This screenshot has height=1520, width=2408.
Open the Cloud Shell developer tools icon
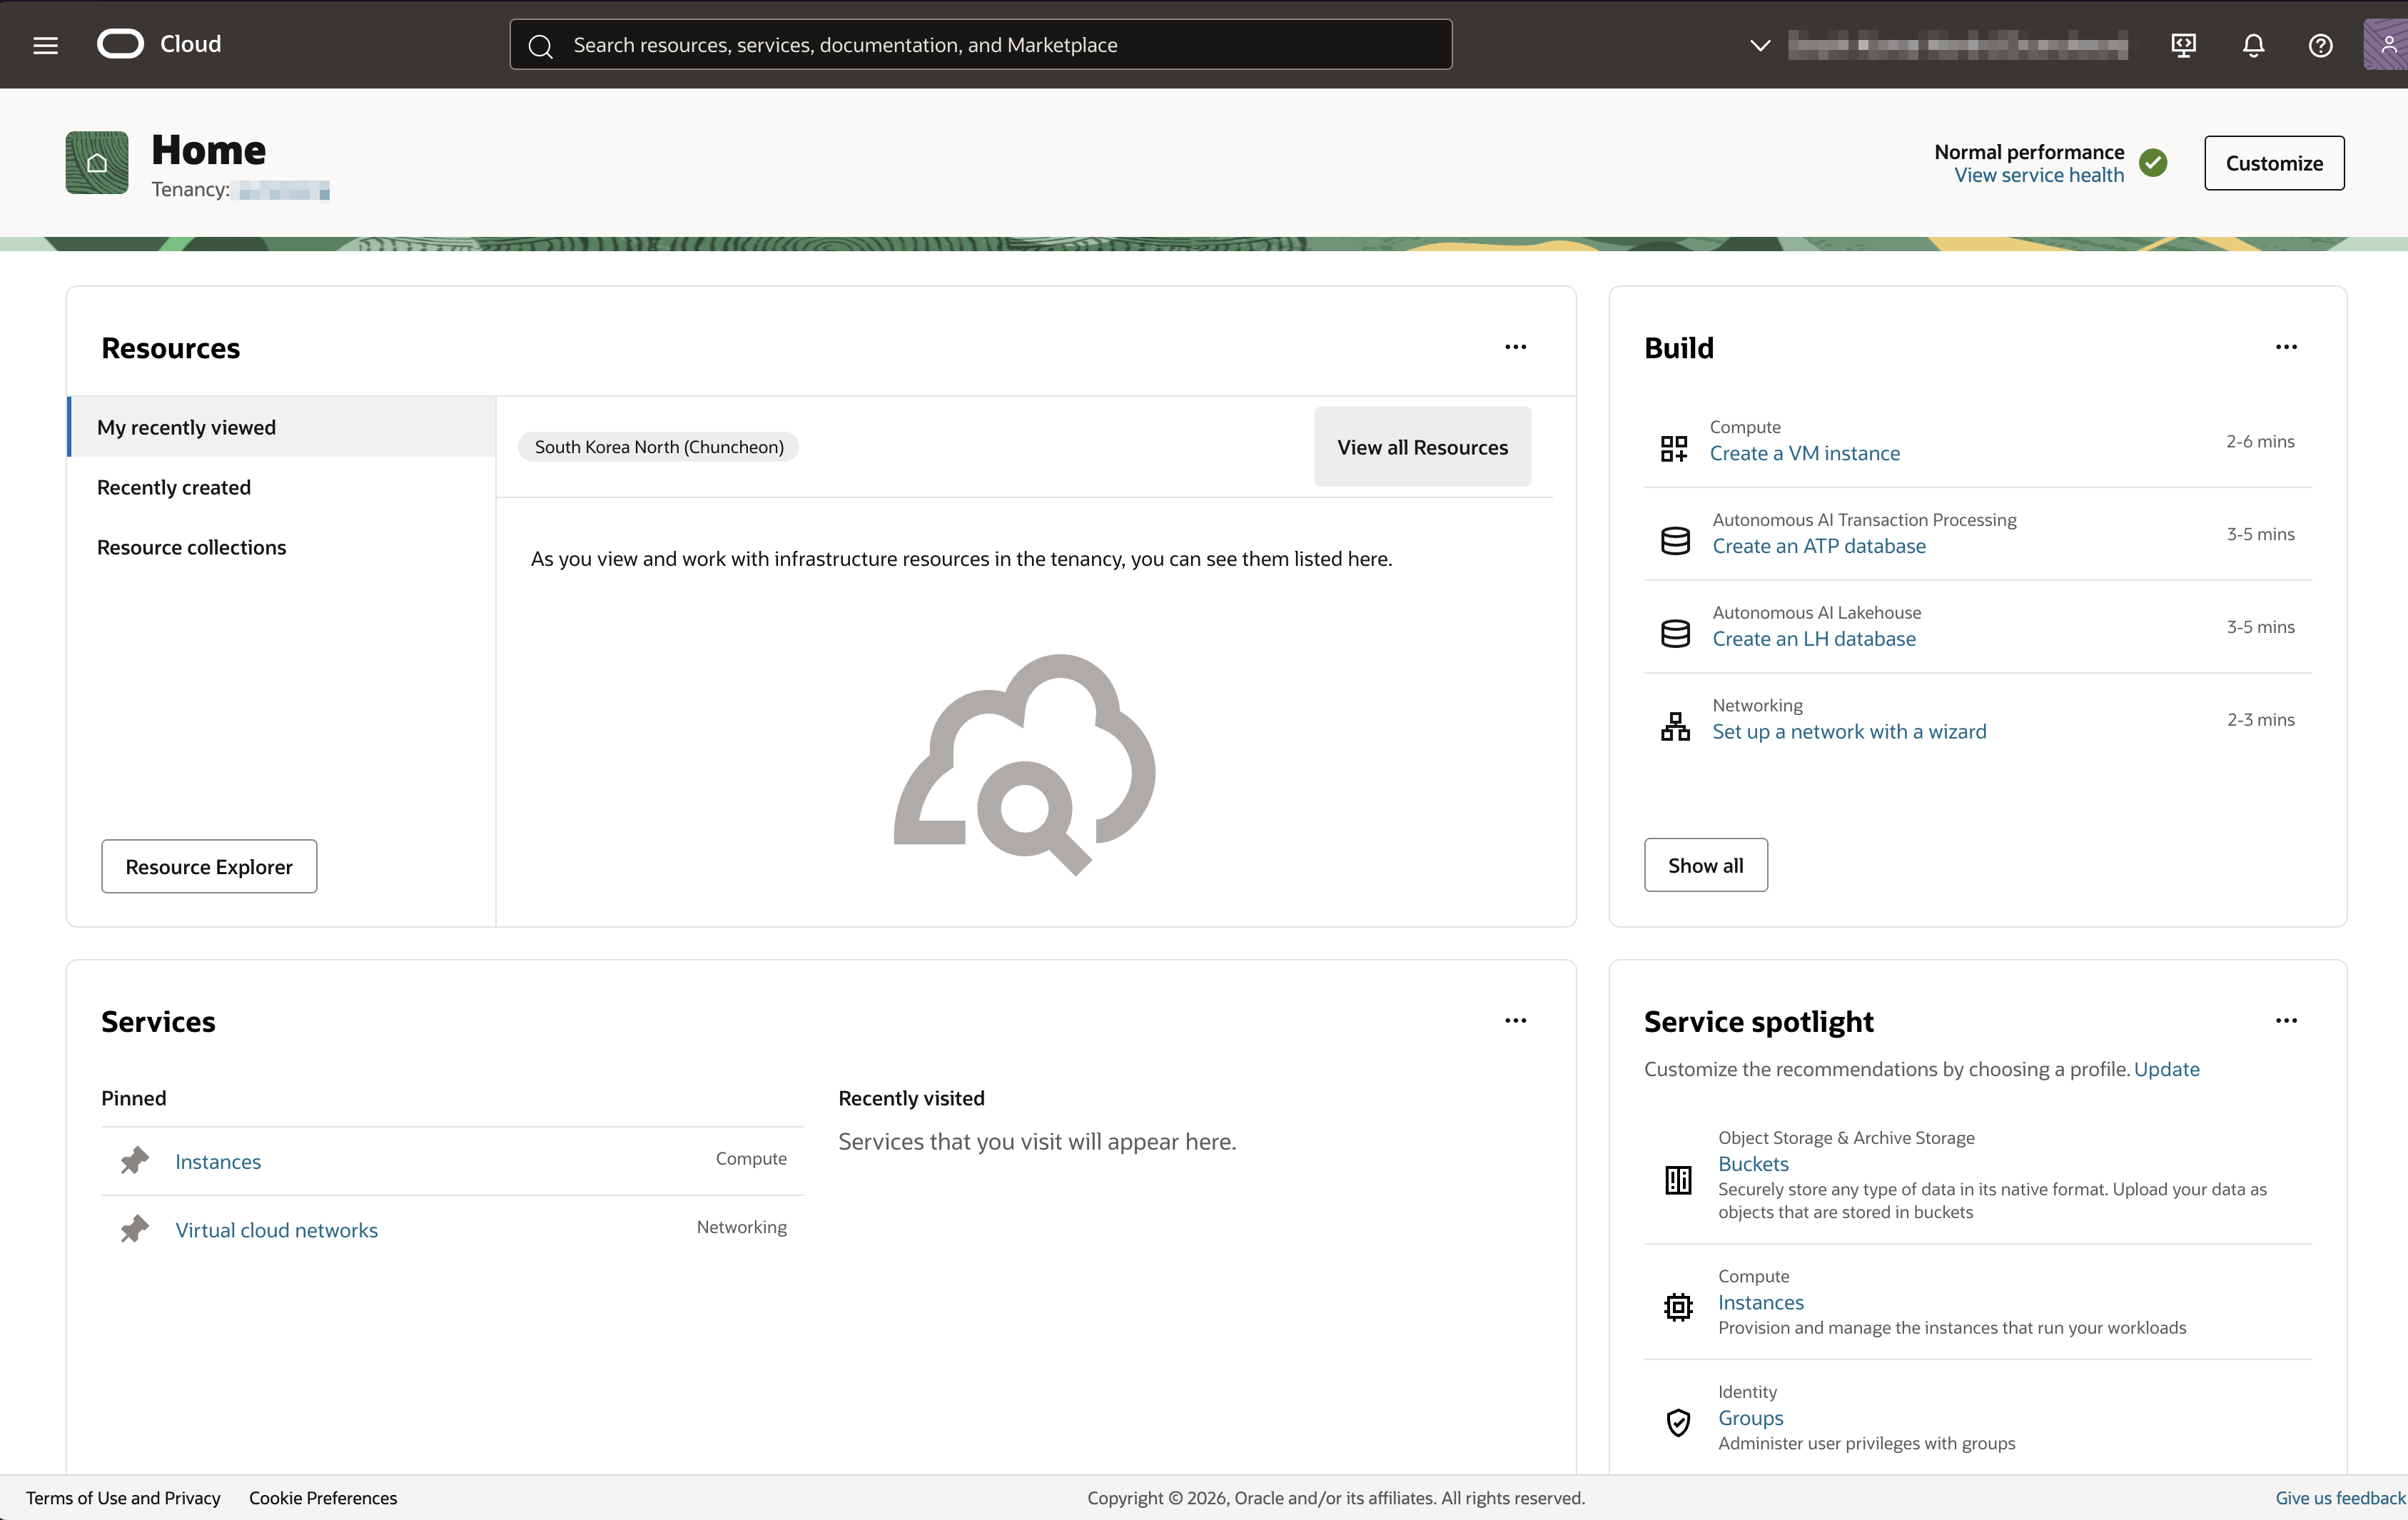pos(2184,45)
